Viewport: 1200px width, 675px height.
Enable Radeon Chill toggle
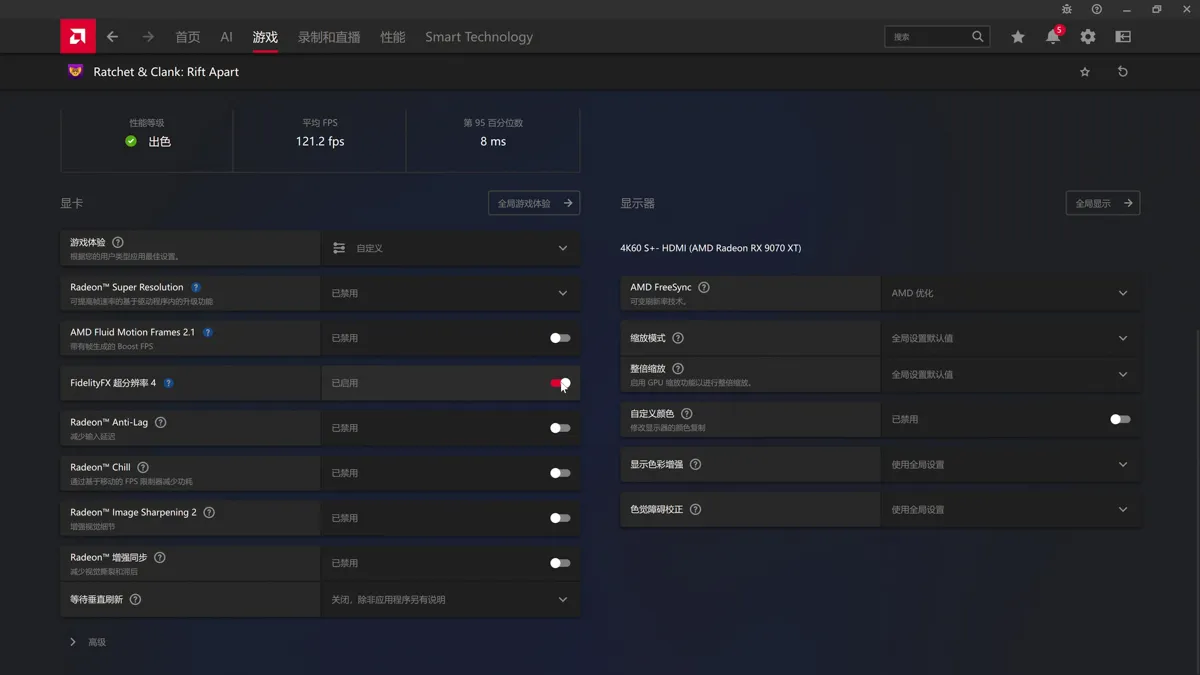point(560,473)
